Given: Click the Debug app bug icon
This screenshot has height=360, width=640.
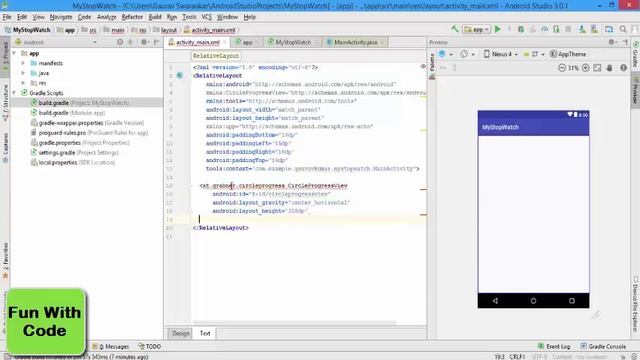Looking at the screenshot, I should (x=521, y=29).
